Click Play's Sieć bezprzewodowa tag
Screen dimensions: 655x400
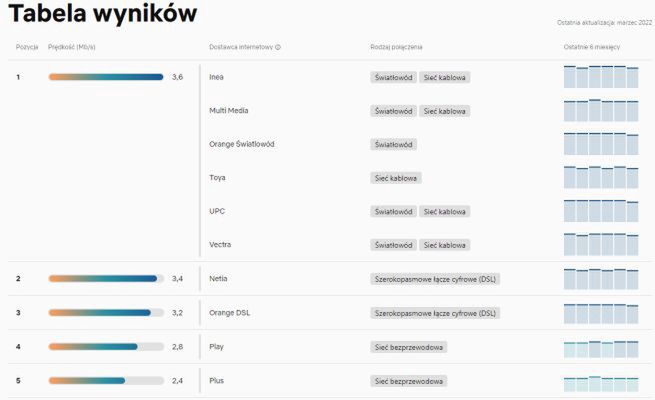409,347
